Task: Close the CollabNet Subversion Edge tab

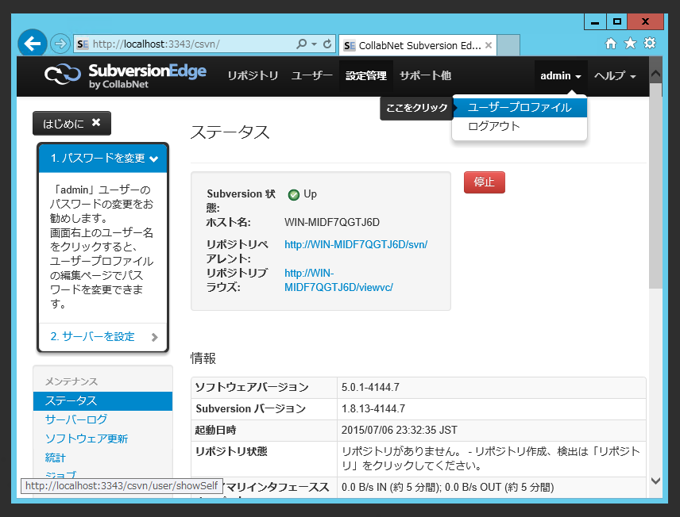Action: [x=488, y=45]
